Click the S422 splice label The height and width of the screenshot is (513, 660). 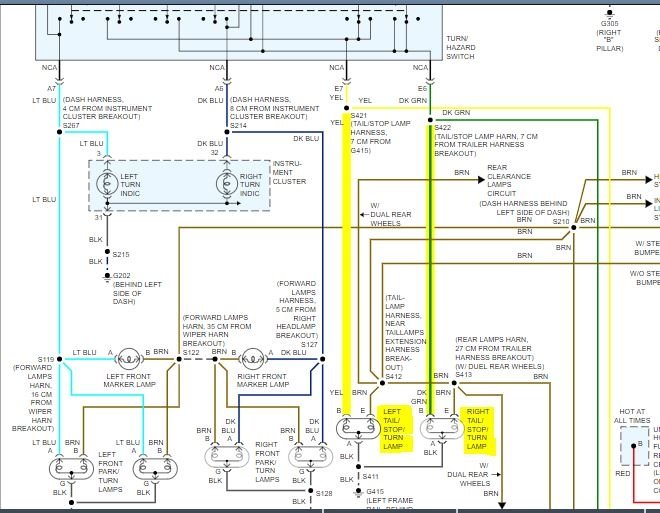coord(443,128)
